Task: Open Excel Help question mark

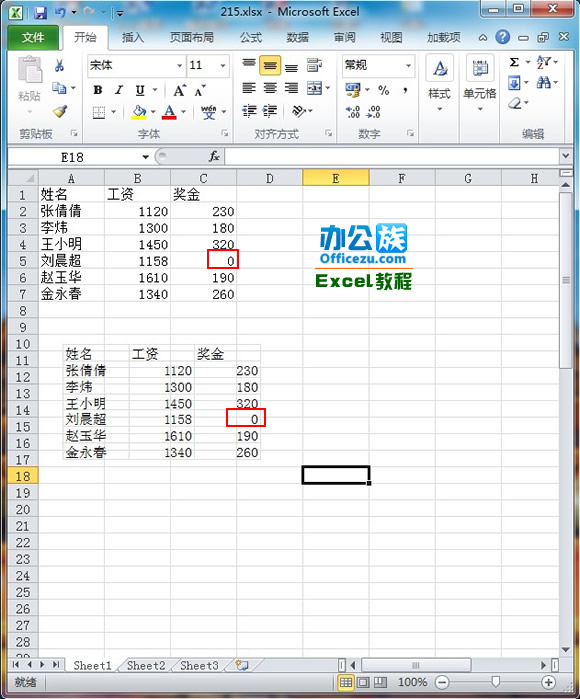Action: pyautogui.click(x=502, y=37)
